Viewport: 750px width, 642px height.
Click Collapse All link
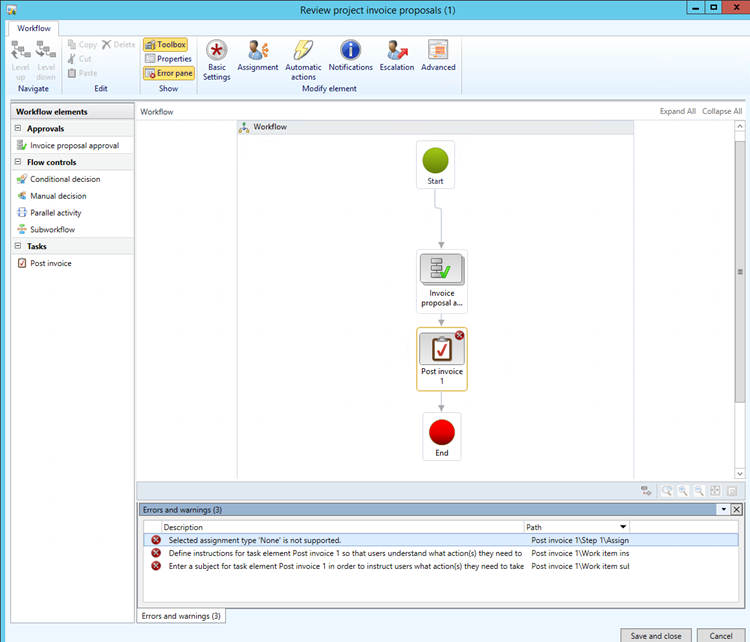point(722,112)
